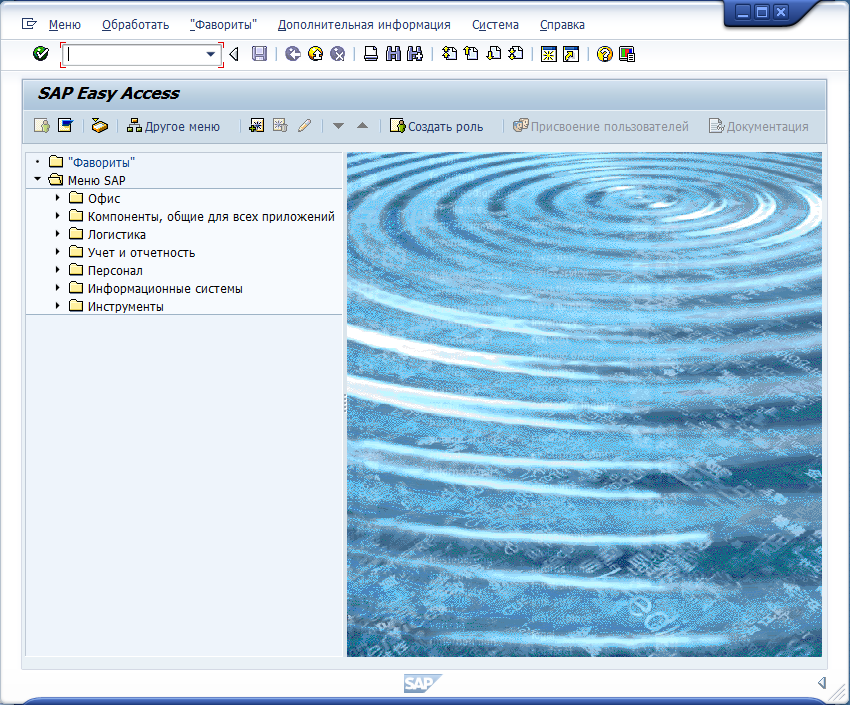The height and width of the screenshot is (705, 850).
Task: Click the SAP Menu icon
Action: 66,126
